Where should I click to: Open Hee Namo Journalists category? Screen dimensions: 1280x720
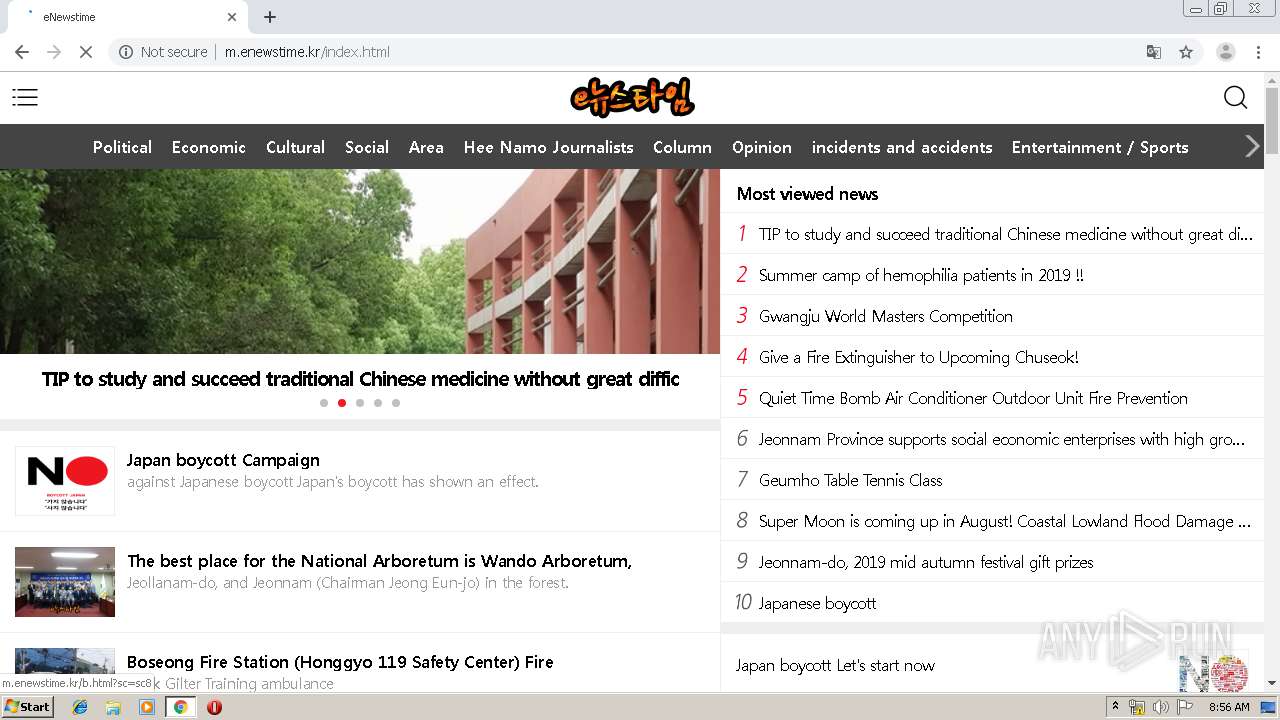(548, 147)
